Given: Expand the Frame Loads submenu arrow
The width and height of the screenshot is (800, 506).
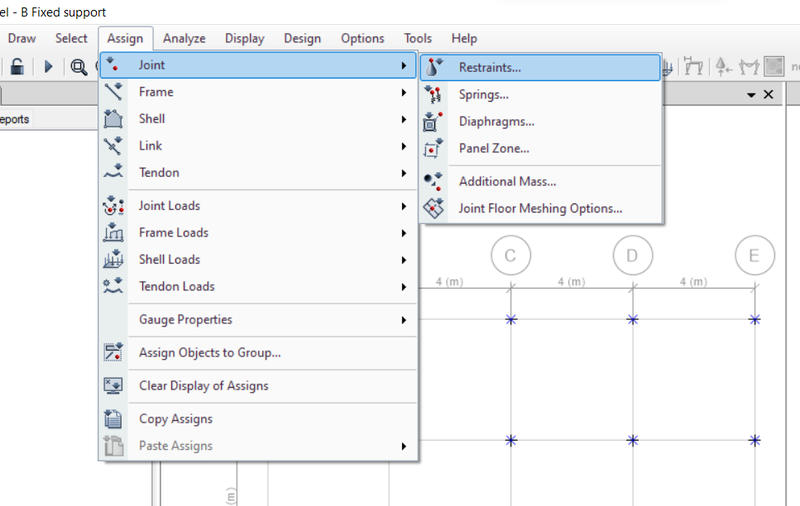Looking at the screenshot, I should 404,233.
